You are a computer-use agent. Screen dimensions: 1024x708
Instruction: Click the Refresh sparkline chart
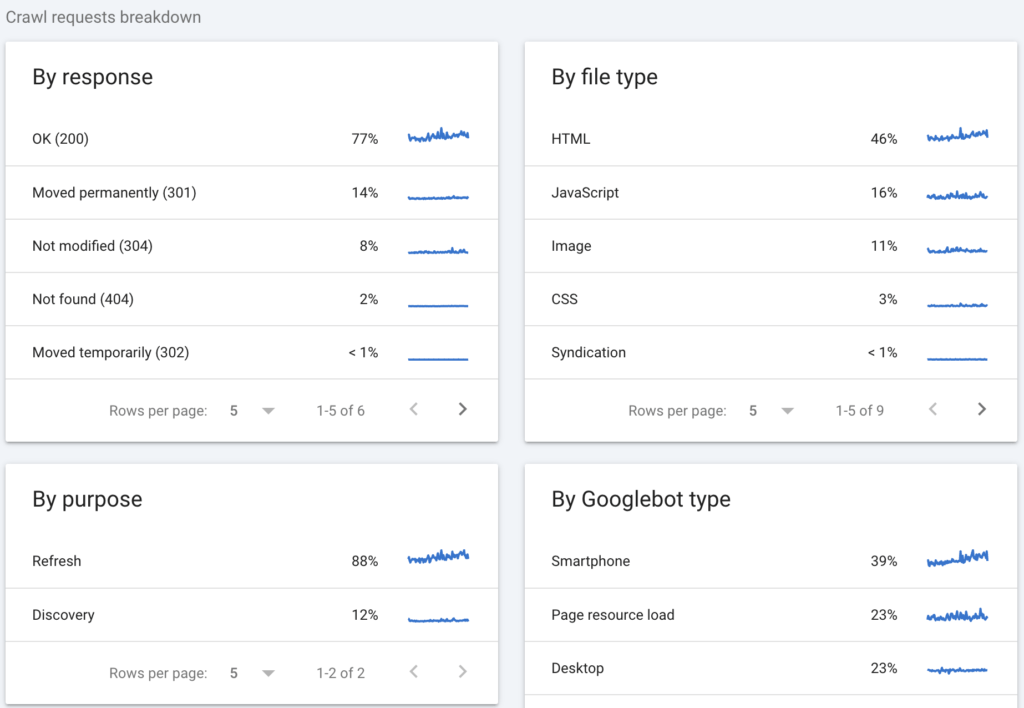tap(438, 558)
